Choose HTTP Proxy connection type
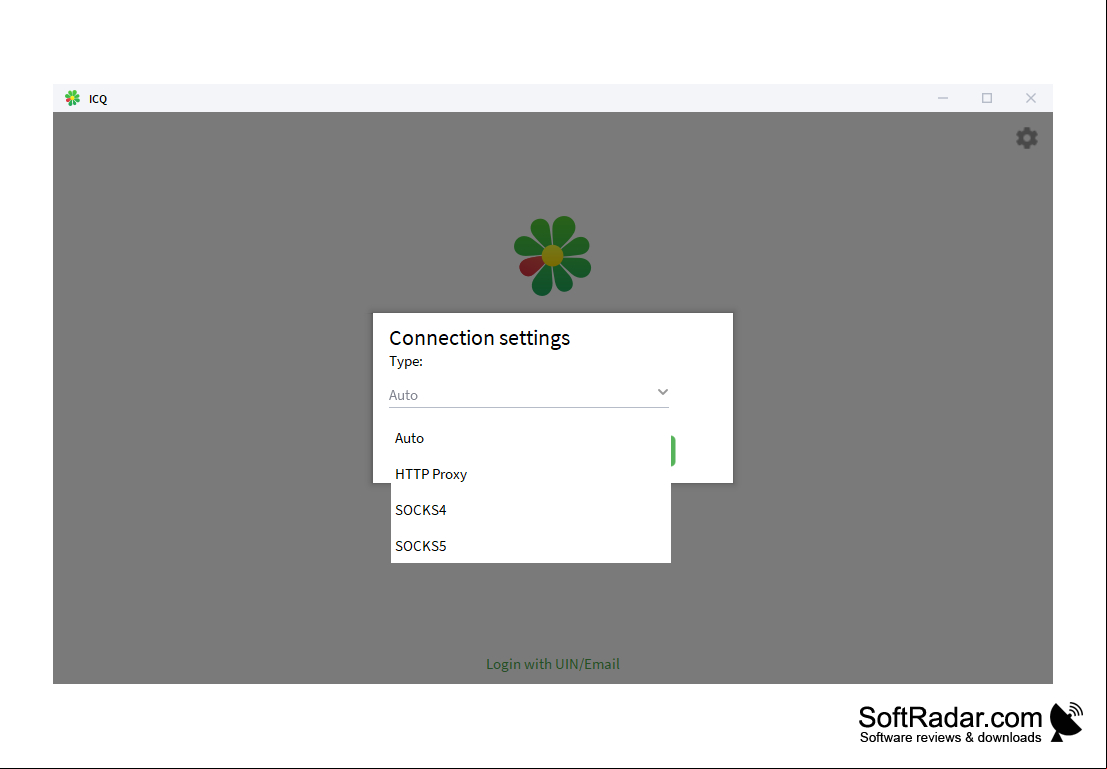1107x769 pixels. tap(530, 474)
